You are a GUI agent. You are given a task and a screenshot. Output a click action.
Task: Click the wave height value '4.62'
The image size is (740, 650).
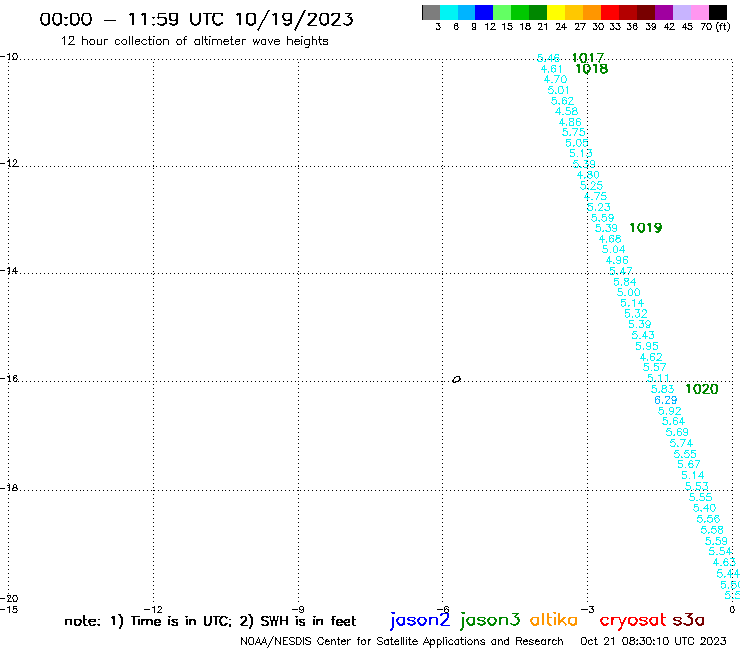[651, 357]
